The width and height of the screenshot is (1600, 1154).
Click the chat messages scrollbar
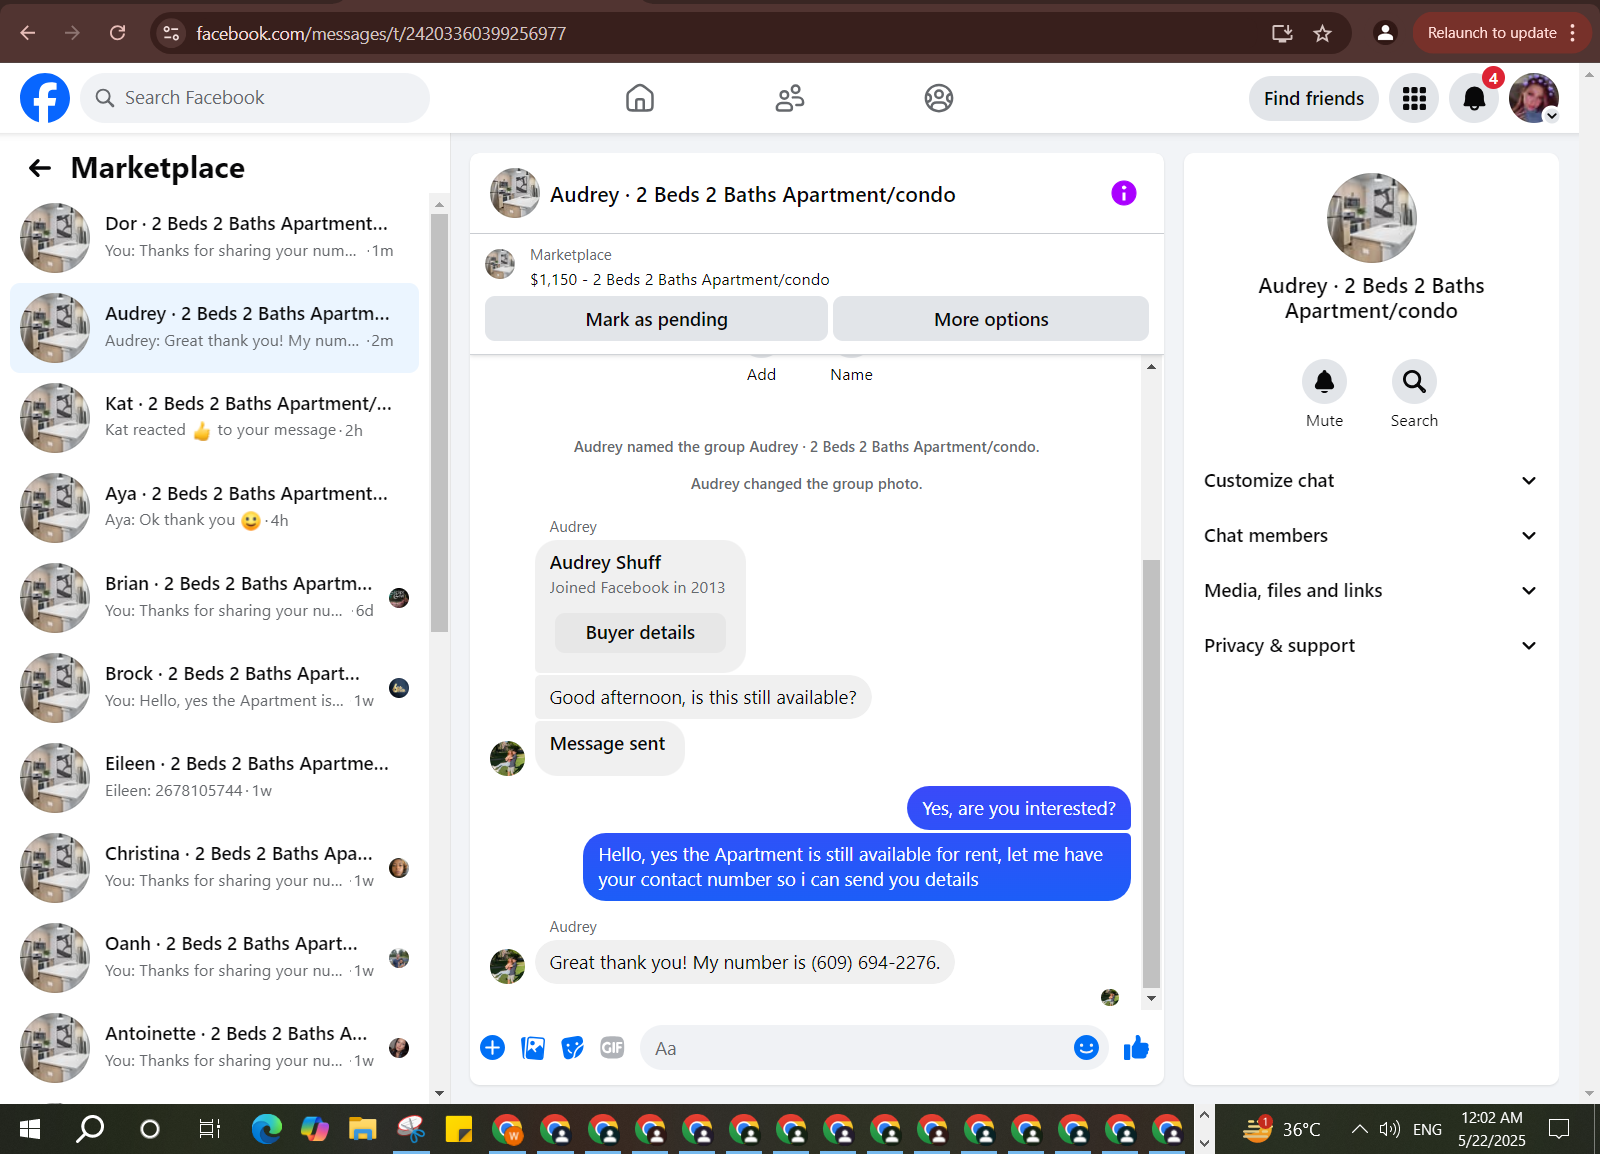(1151, 773)
